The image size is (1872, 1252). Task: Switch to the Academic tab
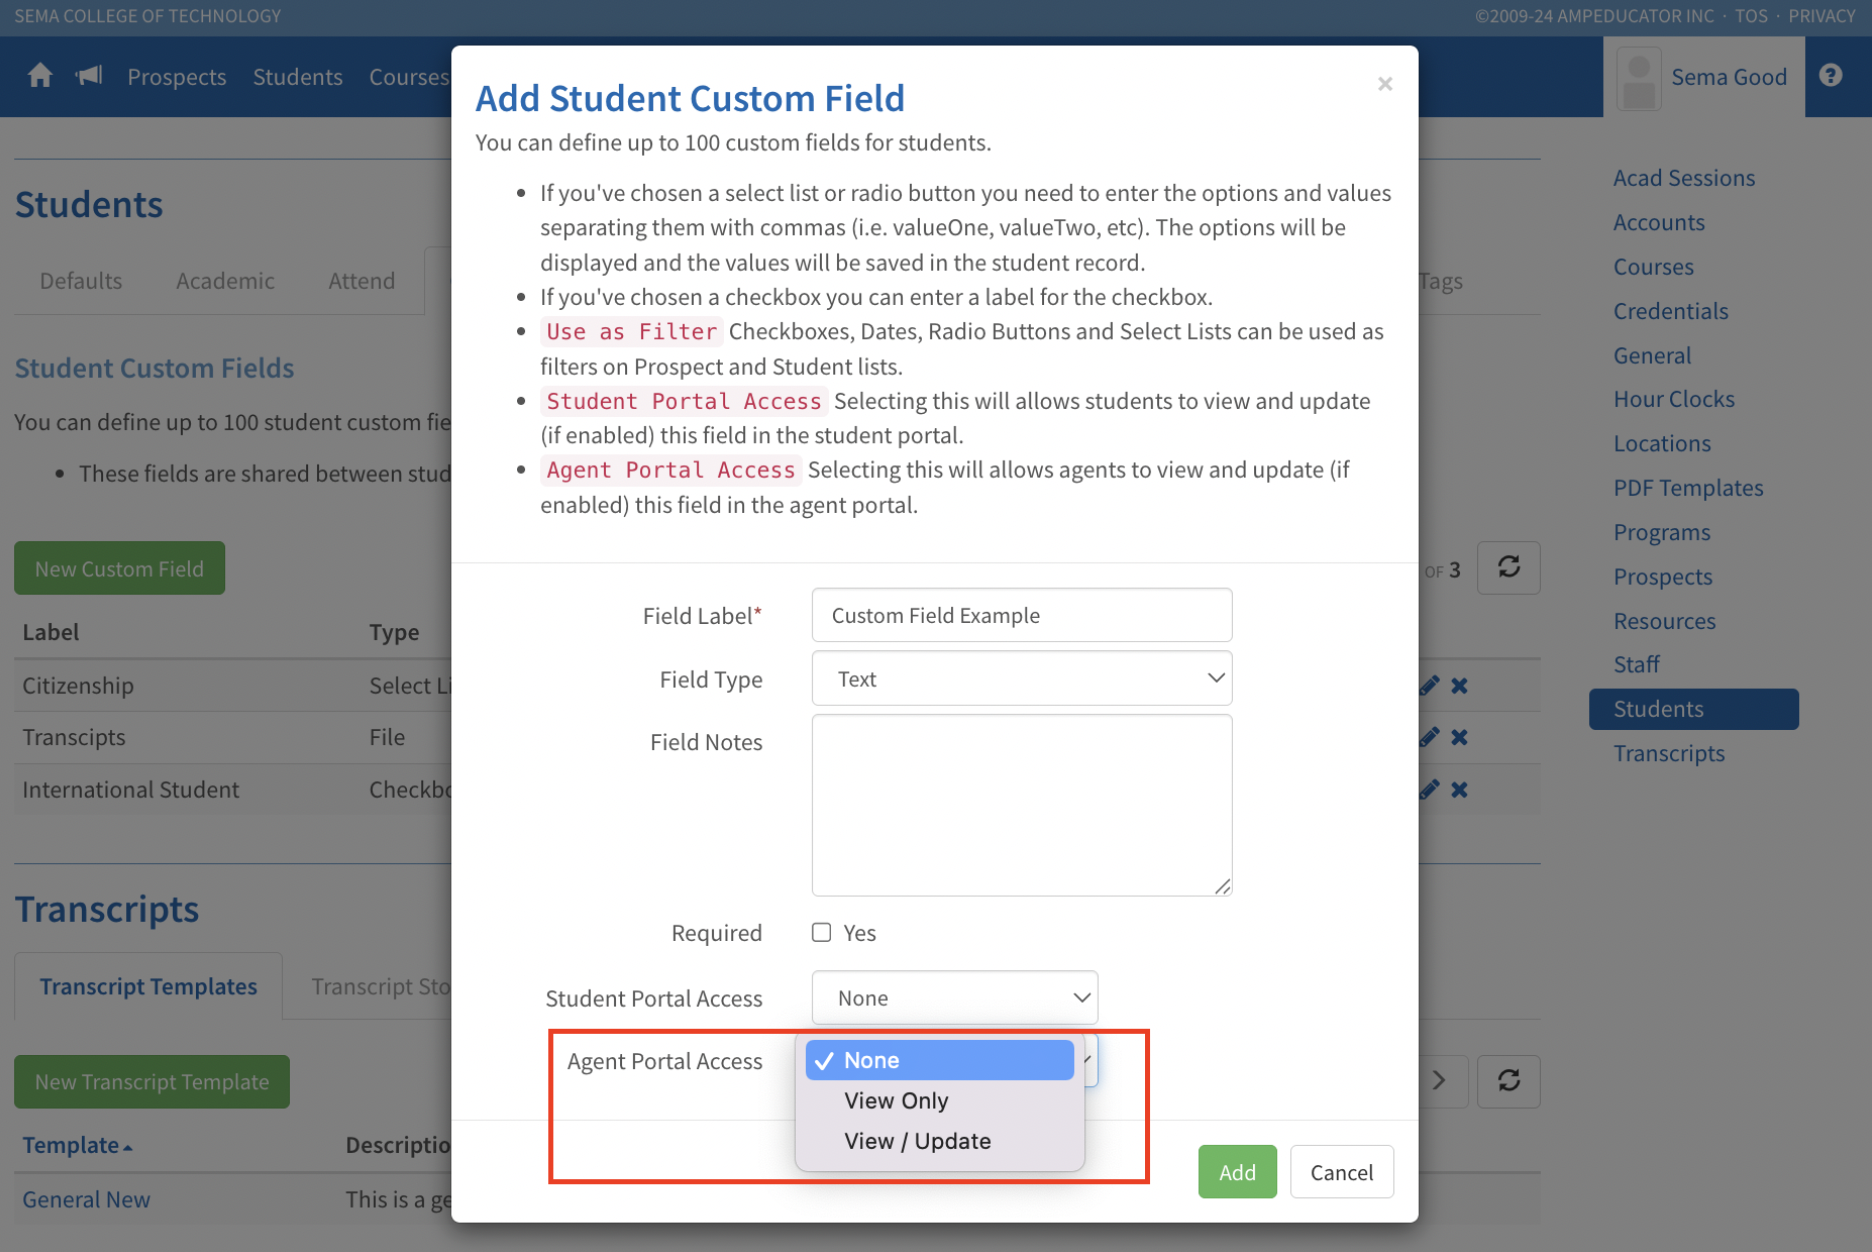tap(225, 281)
